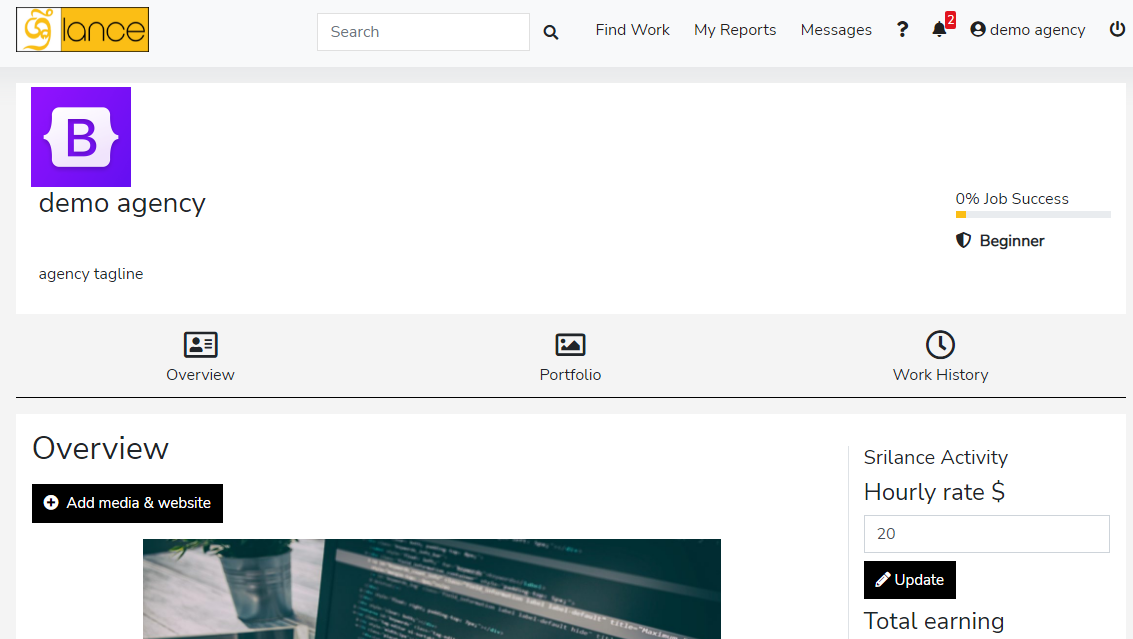Screen dimensions: 1133x639
Task: Log out using the power icon
Action: pyautogui.click(x=1117, y=30)
